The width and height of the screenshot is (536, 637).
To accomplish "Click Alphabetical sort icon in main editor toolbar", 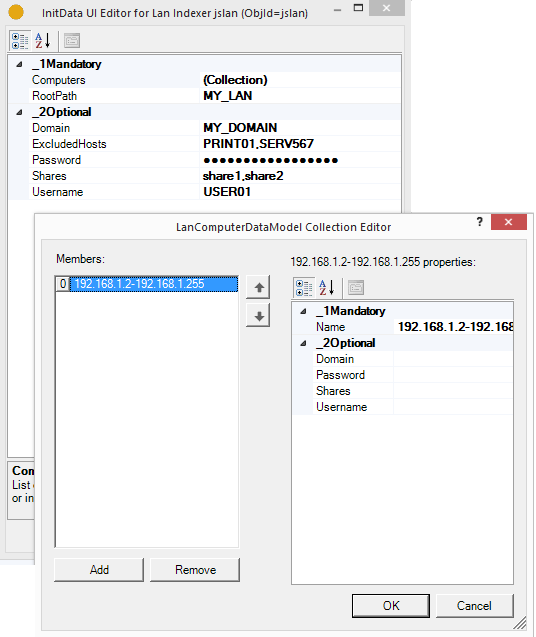I will pyautogui.click(x=42, y=41).
